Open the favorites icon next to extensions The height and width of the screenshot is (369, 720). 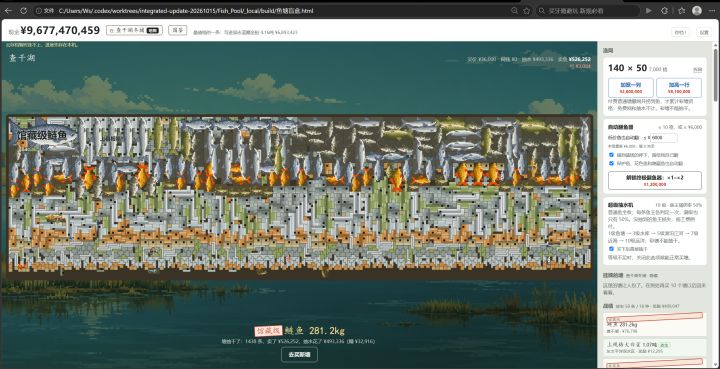(x=681, y=11)
